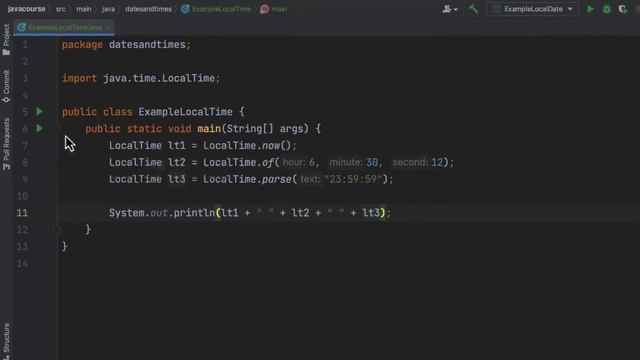Click 'String[] args' parameter in main
Image resolution: width=640 pixels, height=360 pixels.
(x=267, y=129)
